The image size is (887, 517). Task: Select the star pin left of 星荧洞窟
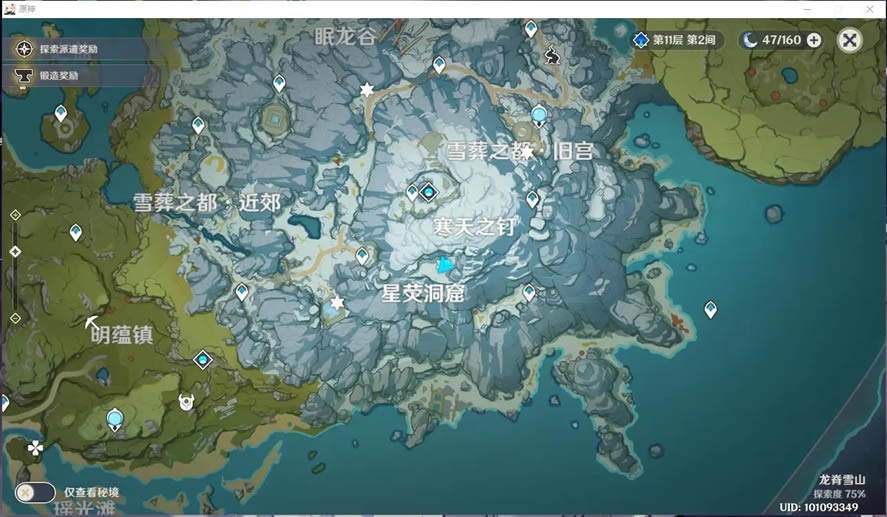tap(337, 302)
